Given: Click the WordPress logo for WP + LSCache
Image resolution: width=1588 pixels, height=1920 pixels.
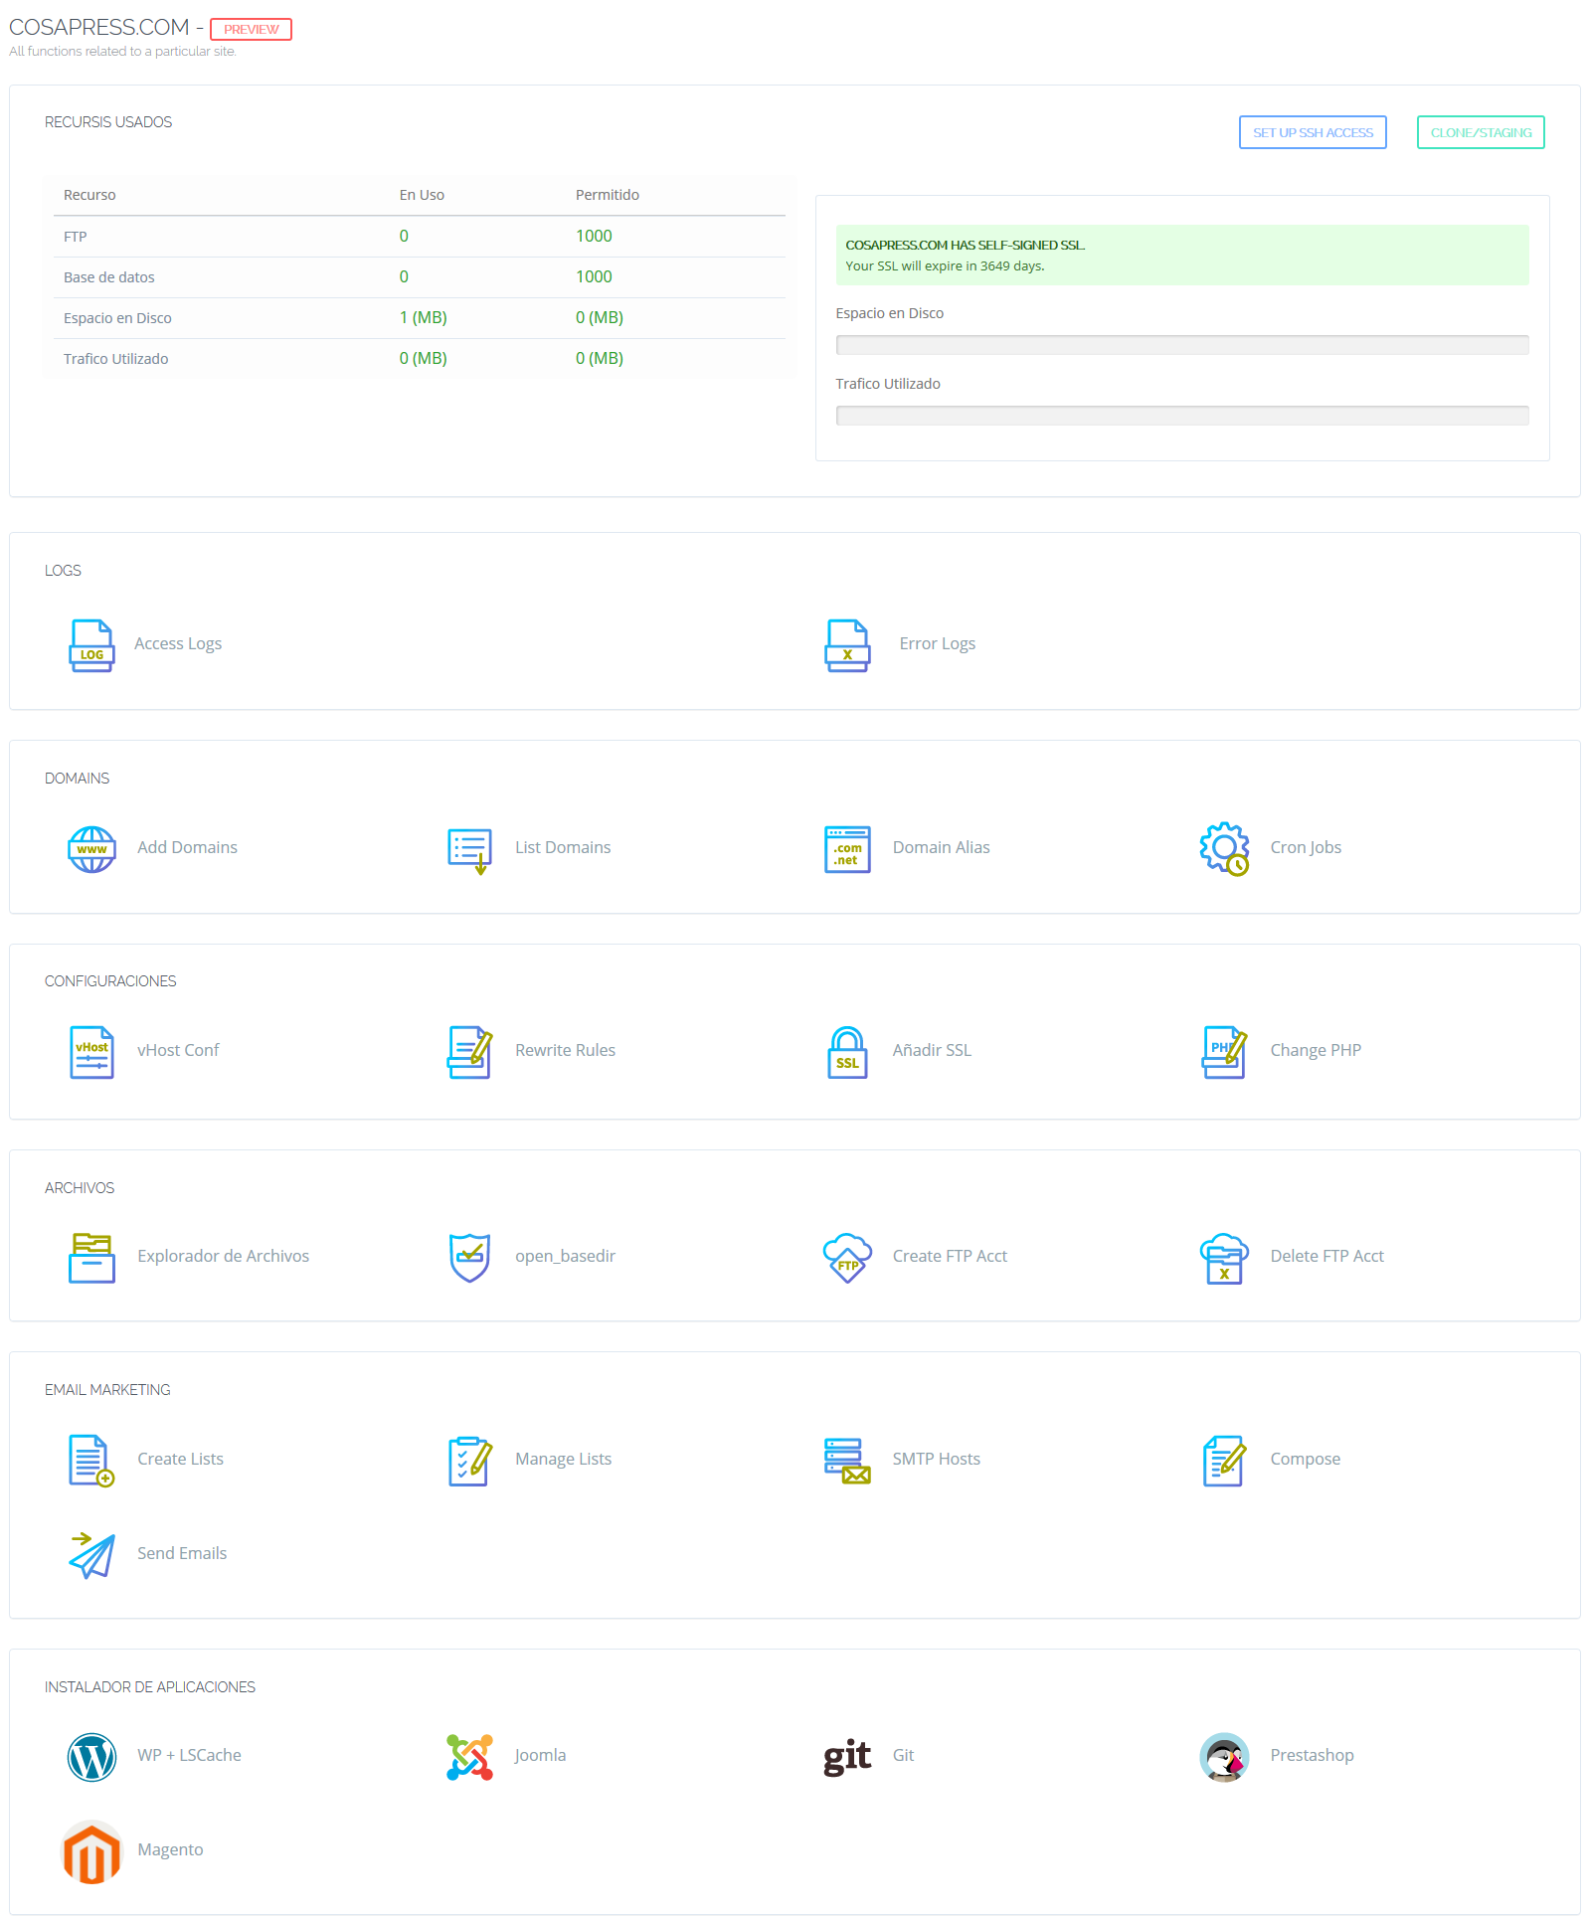Looking at the screenshot, I should [x=91, y=1758].
